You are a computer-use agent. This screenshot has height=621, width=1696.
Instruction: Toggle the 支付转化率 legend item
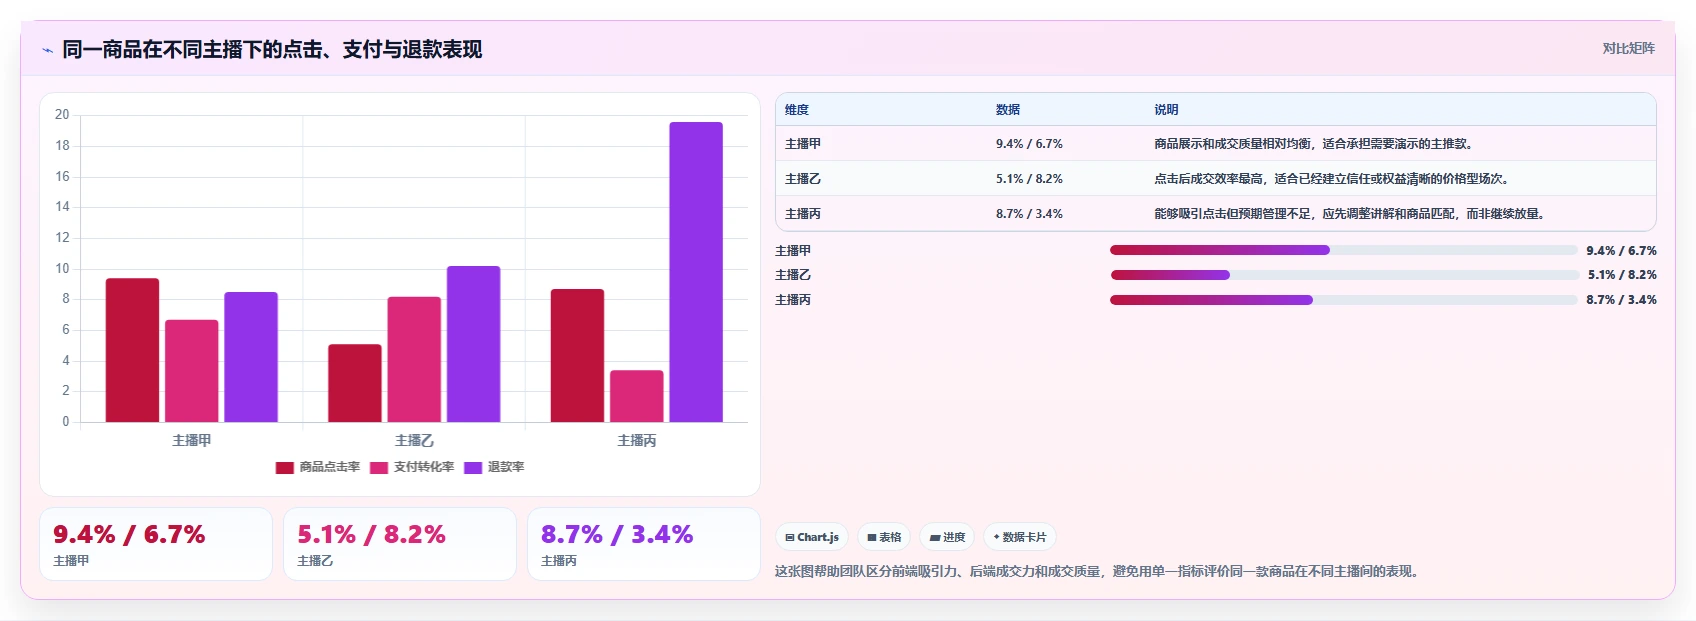pos(412,467)
